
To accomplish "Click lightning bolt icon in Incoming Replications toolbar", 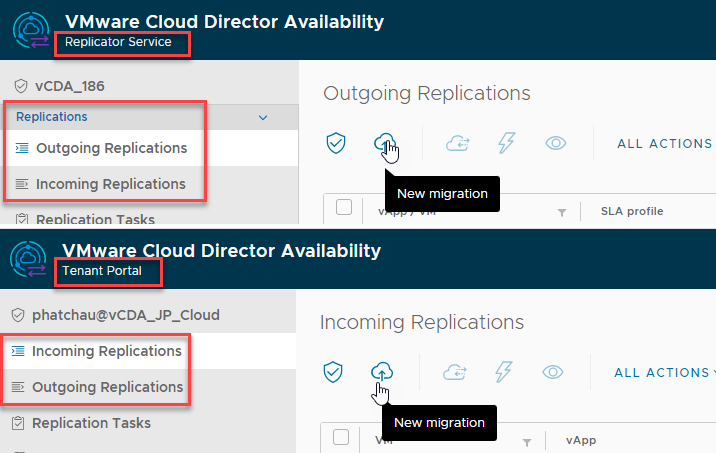I will [504, 372].
